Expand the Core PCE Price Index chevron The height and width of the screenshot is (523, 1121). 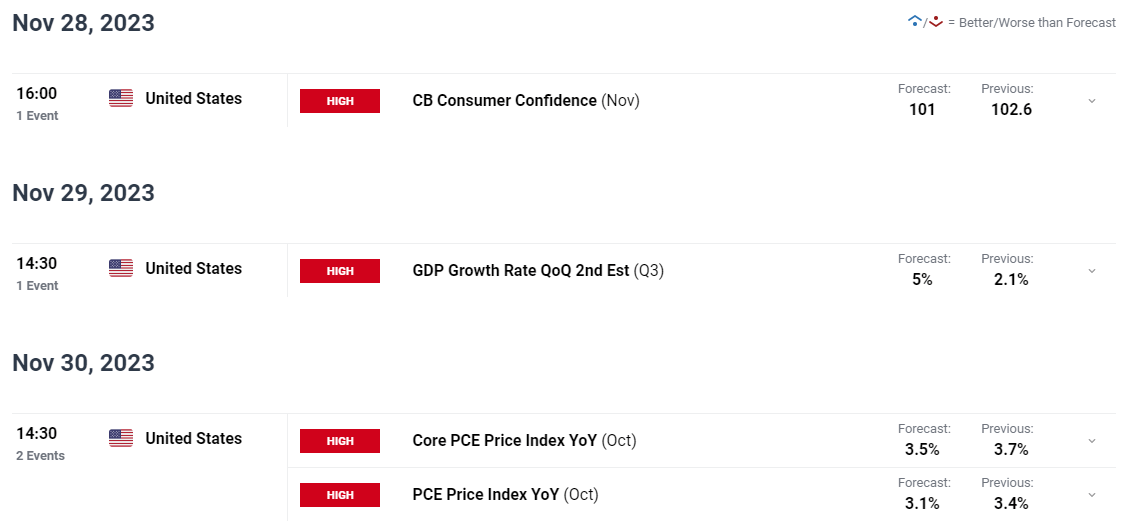(1092, 441)
